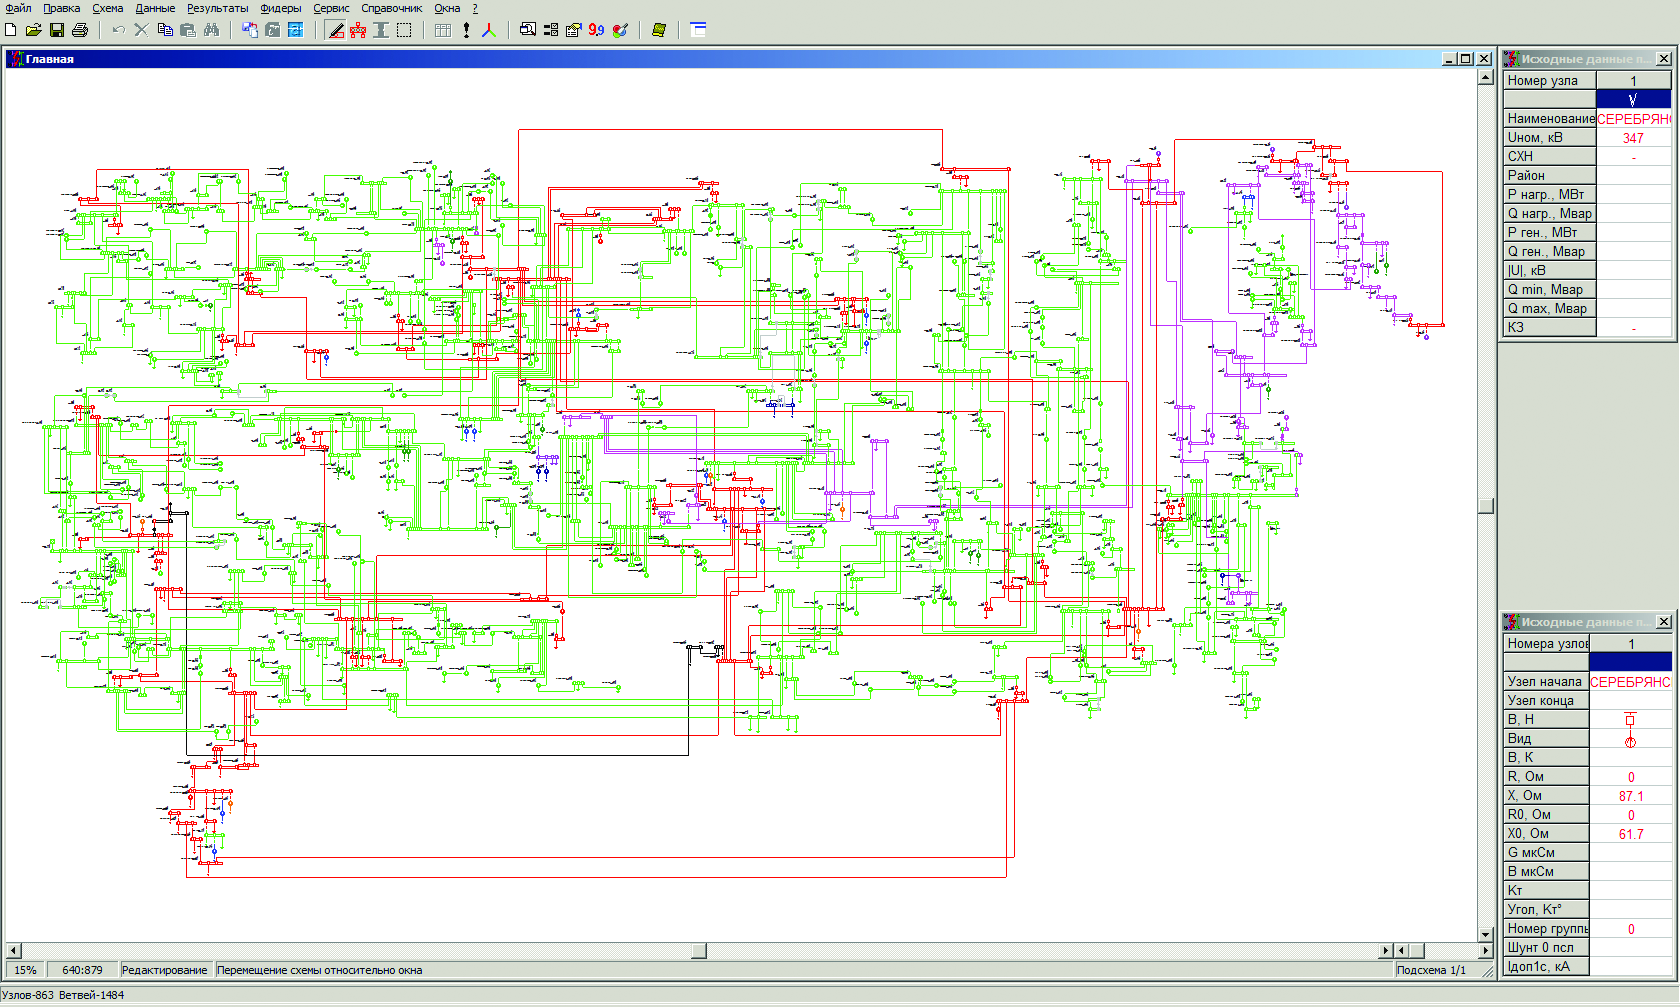Viewport: 1680px width, 1007px height.
Task: Click the red 9.9 numeric format icon
Action: 596,30
